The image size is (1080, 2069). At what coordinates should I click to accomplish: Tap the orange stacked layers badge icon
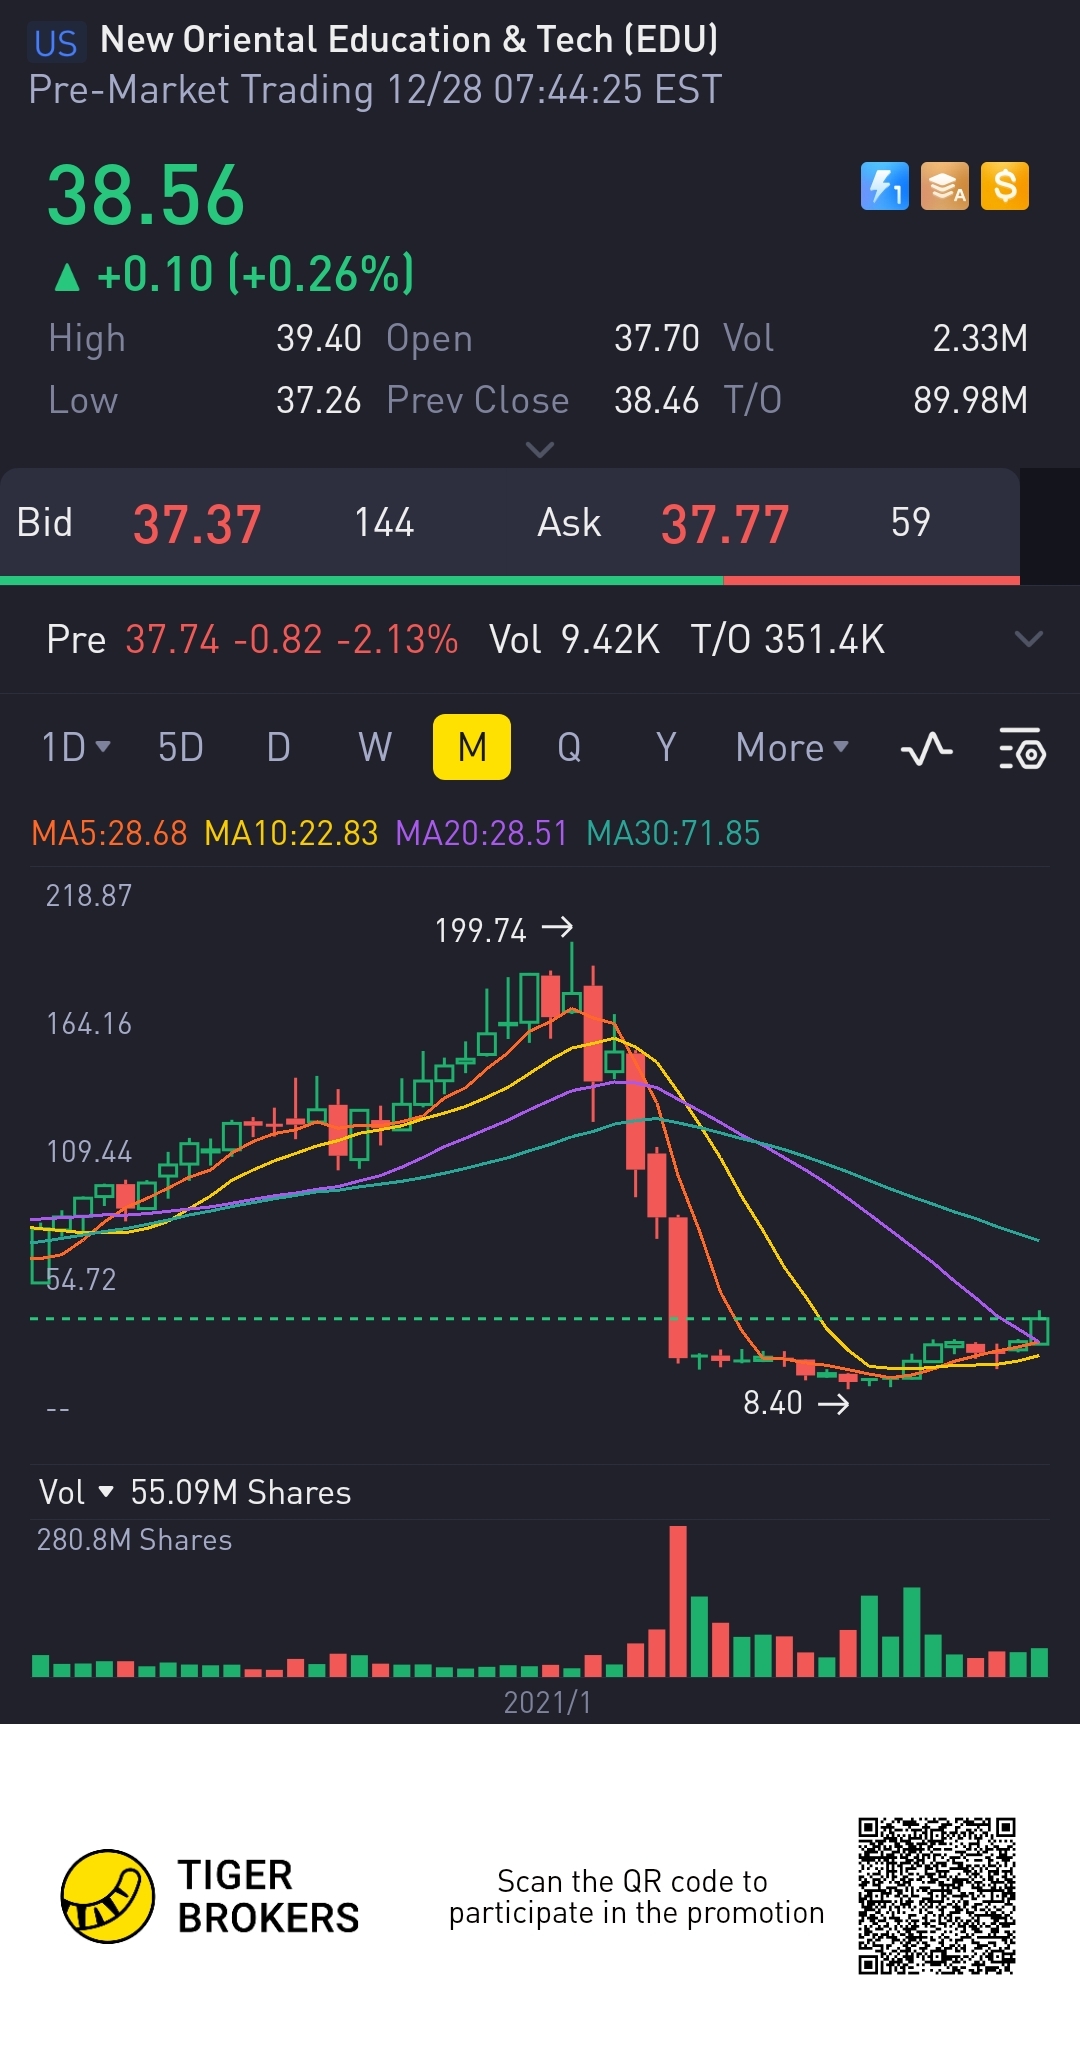click(x=945, y=186)
